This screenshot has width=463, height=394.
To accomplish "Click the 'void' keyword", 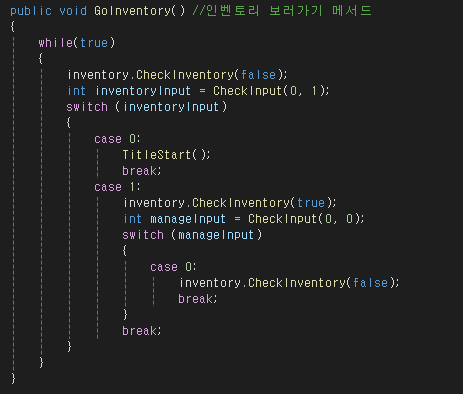I will pyautogui.click(x=73, y=11).
